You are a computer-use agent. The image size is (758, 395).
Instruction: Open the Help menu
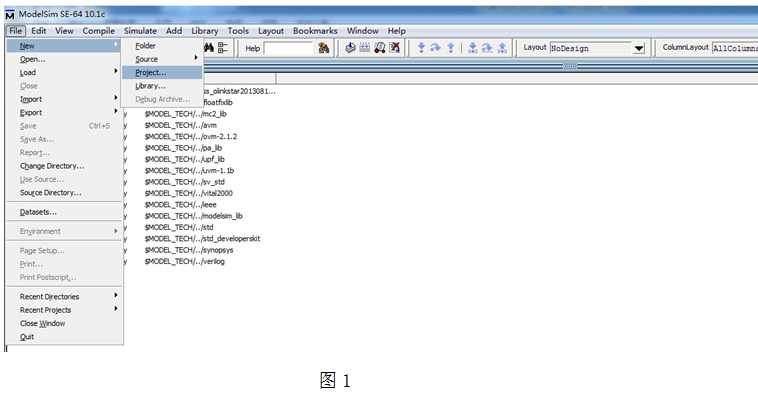pyautogui.click(x=396, y=31)
